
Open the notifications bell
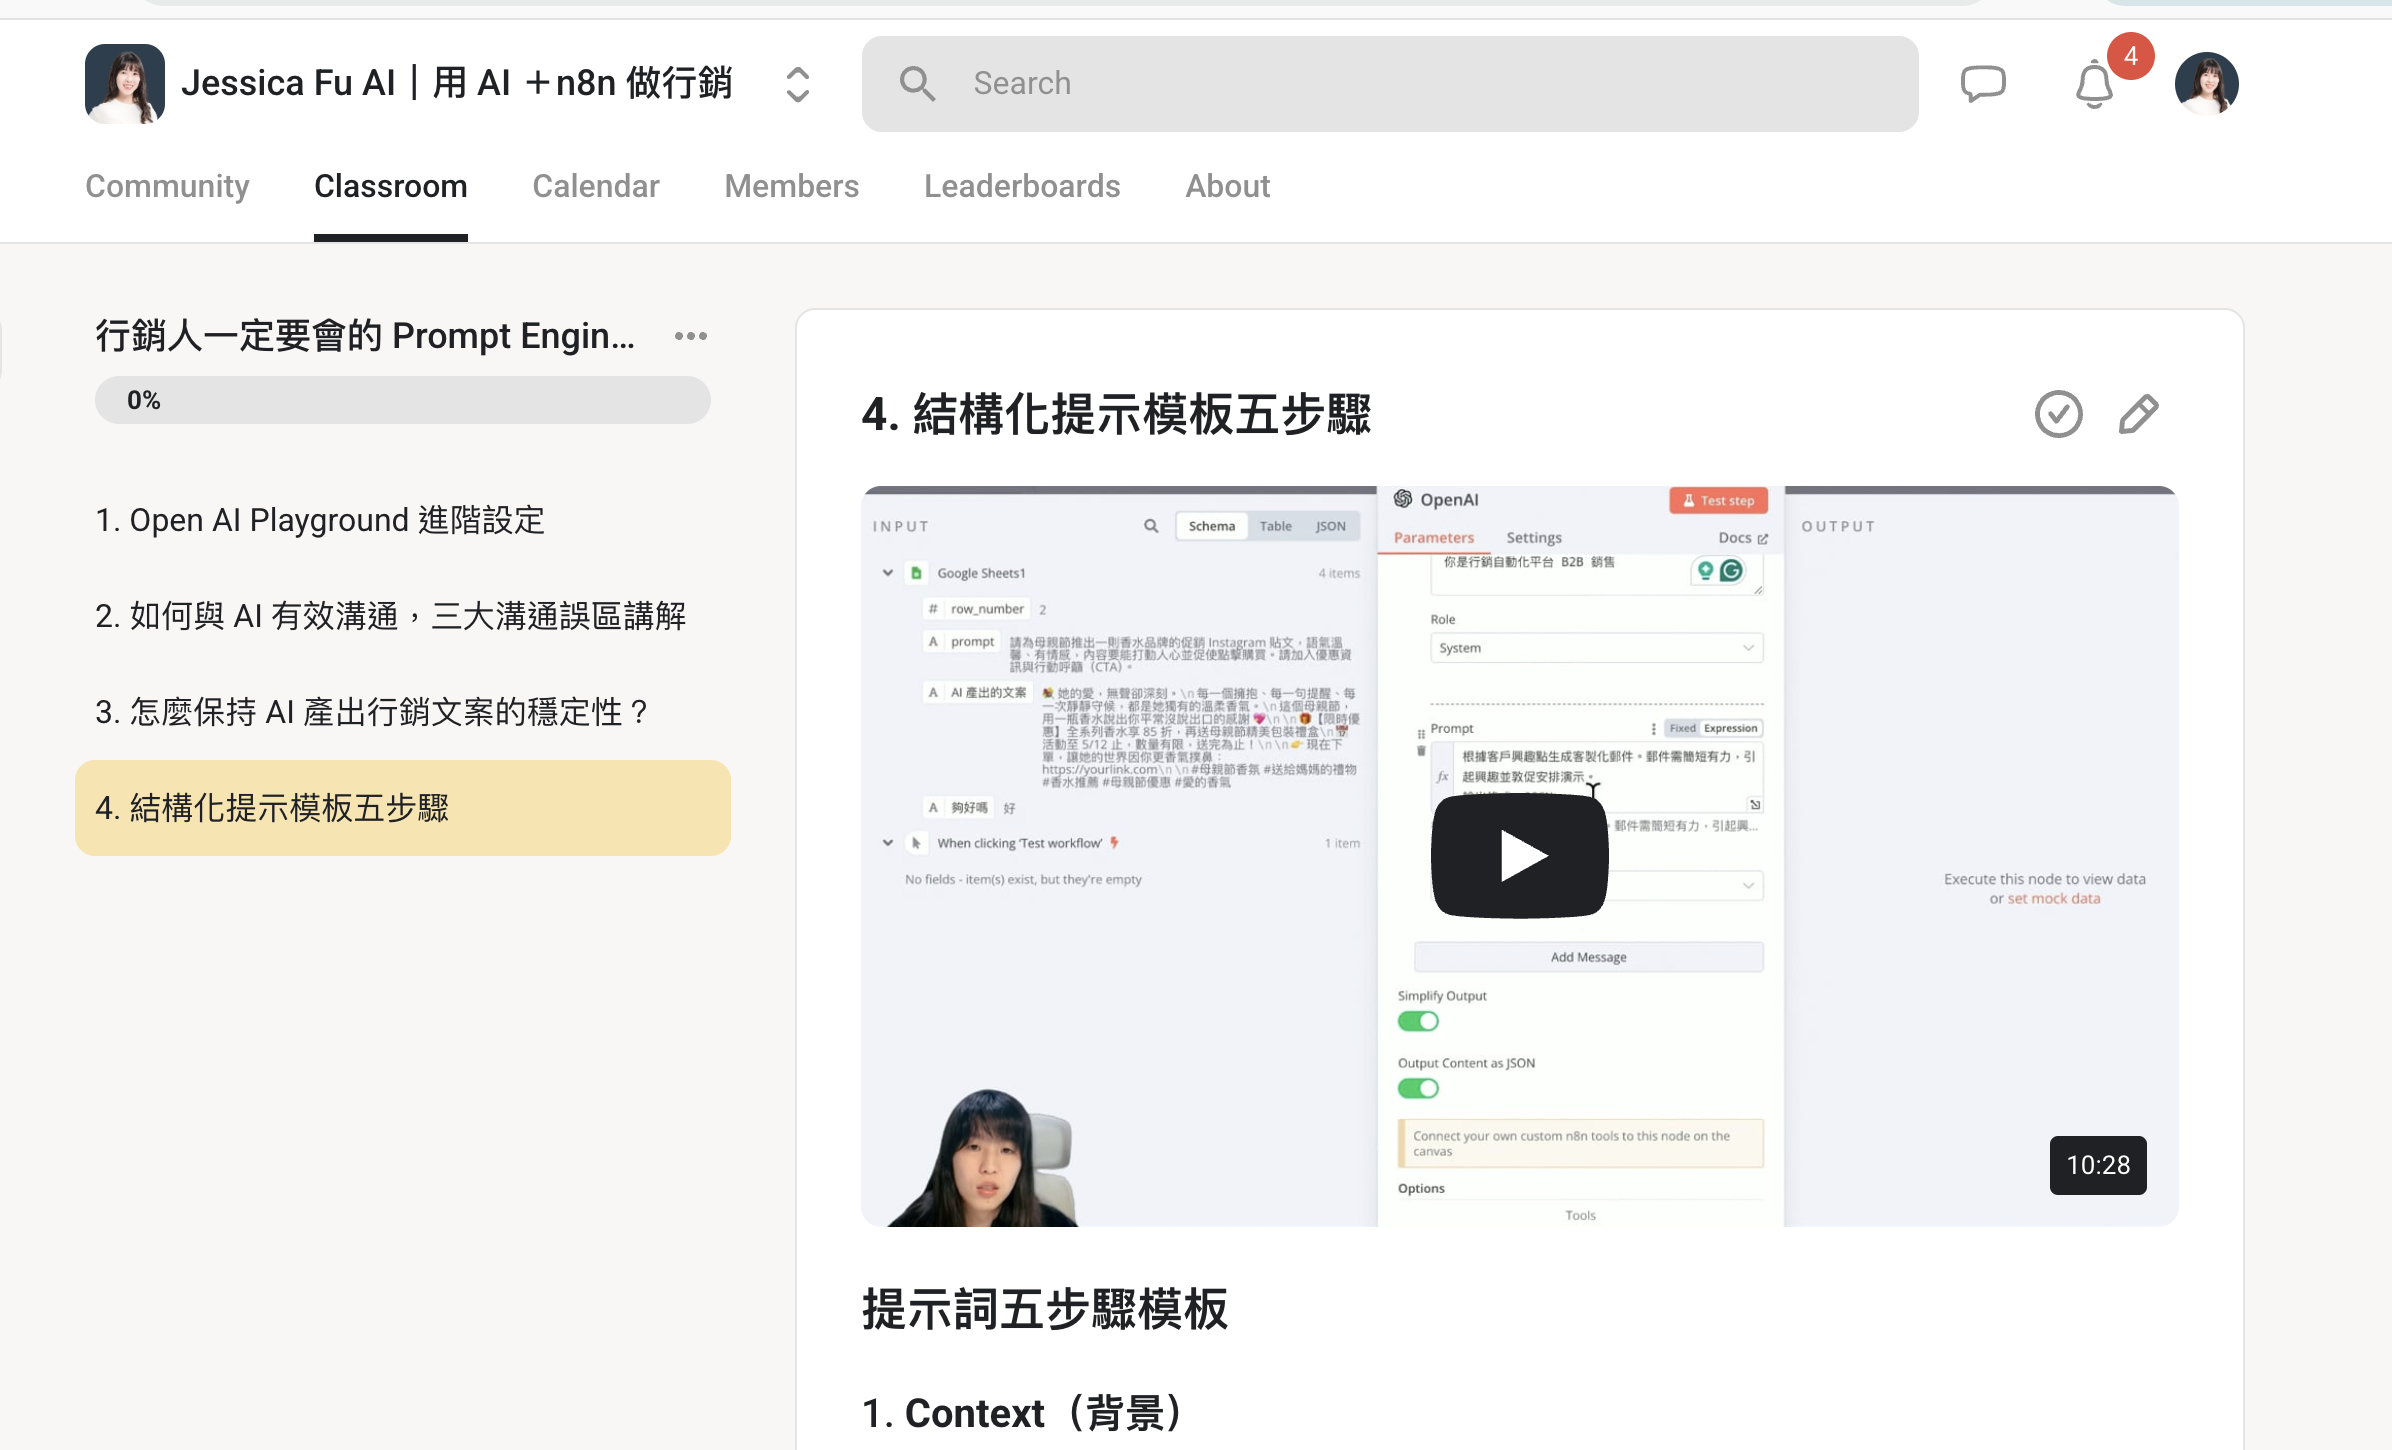pyautogui.click(x=2094, y=85)
